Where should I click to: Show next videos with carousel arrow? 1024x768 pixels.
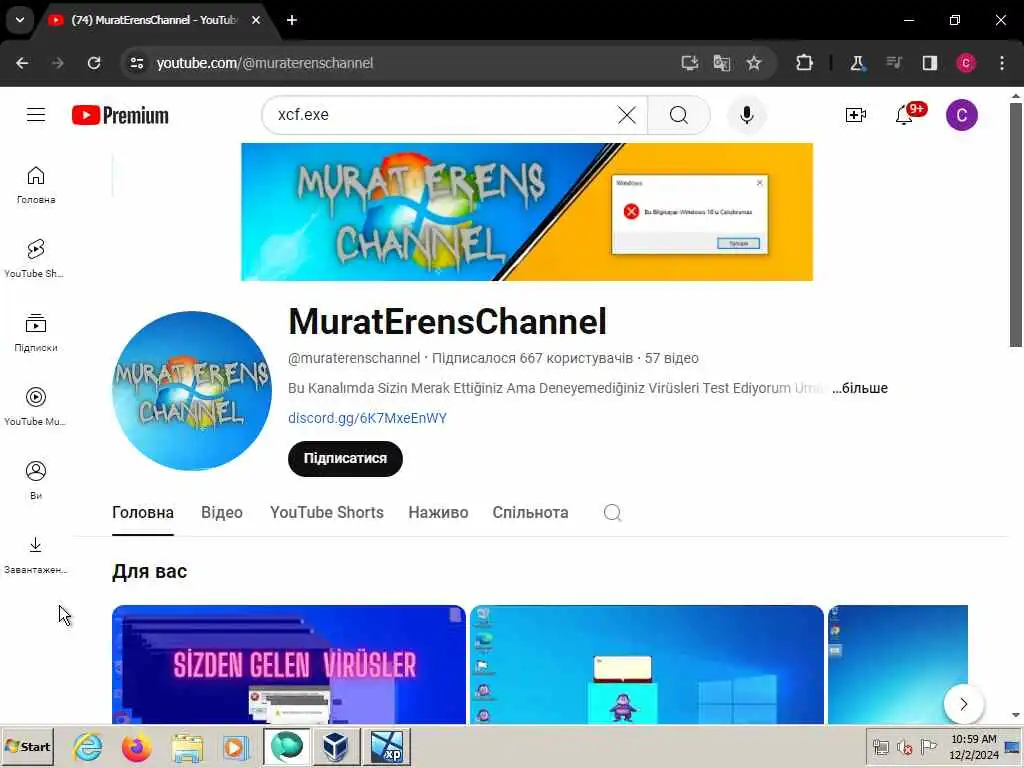click(963, 704)
